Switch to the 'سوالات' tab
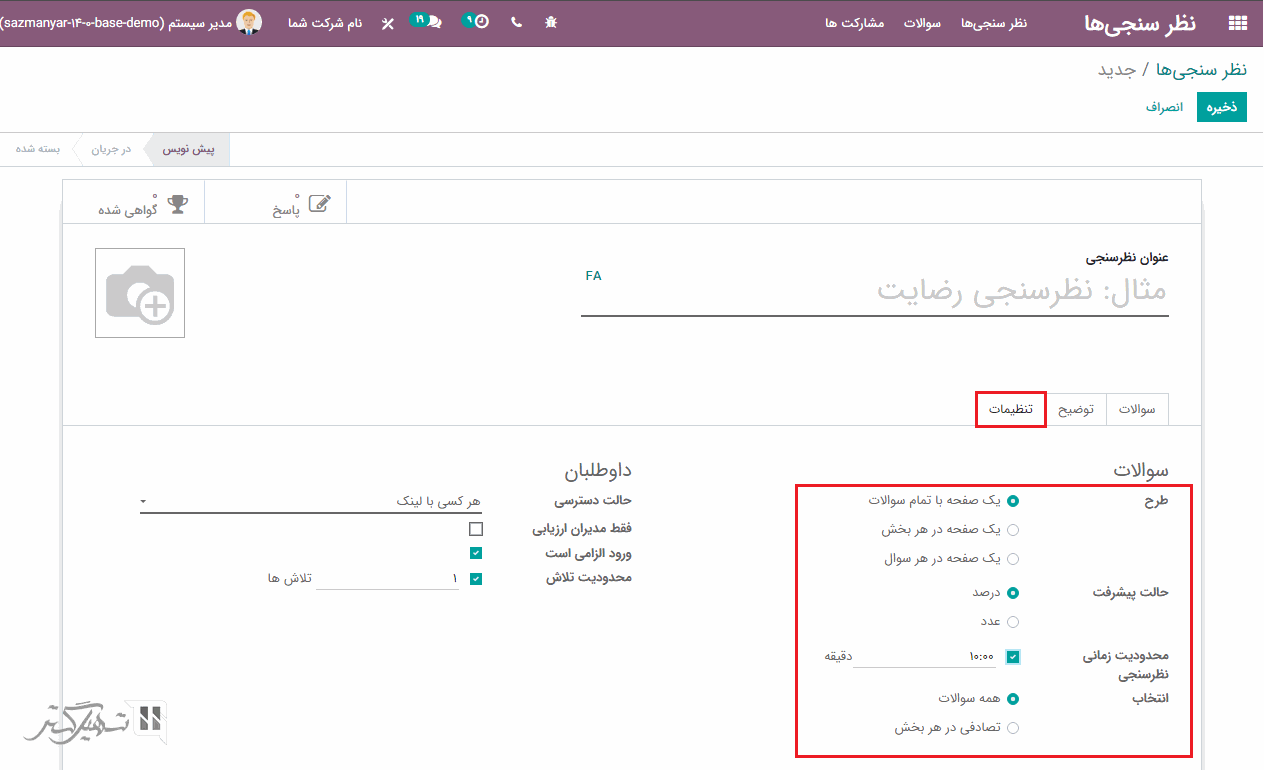The width and height of the screenshot is (1264, 770). (1136, 410)
